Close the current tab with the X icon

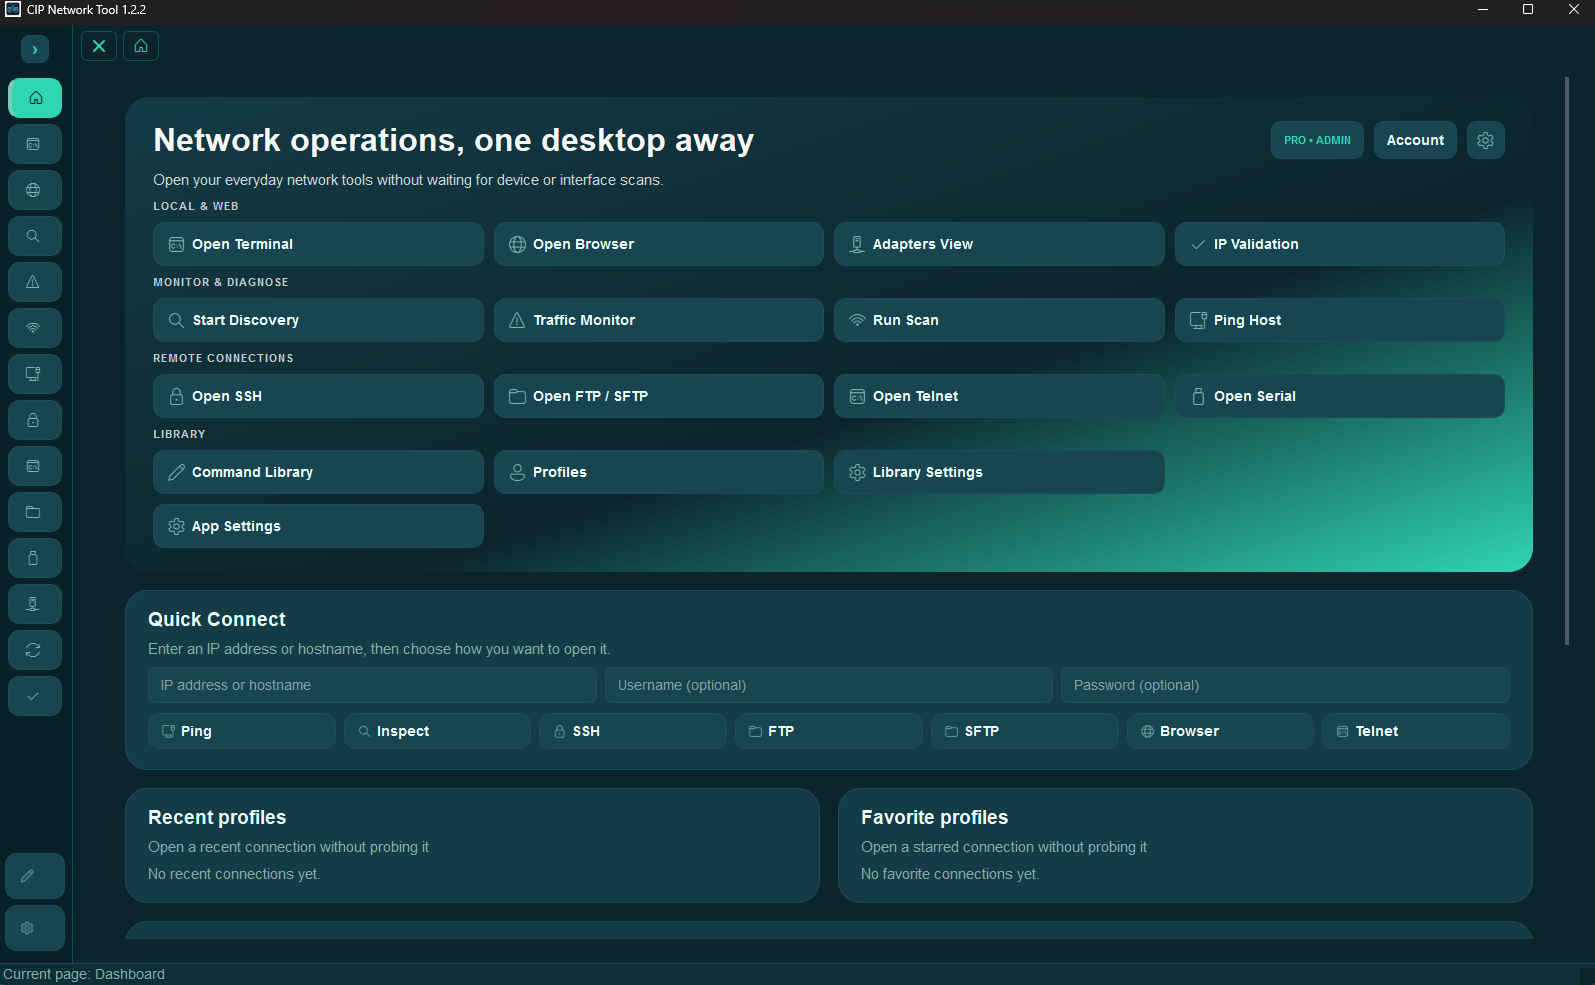pyautogui.click(x=99, y=46)
